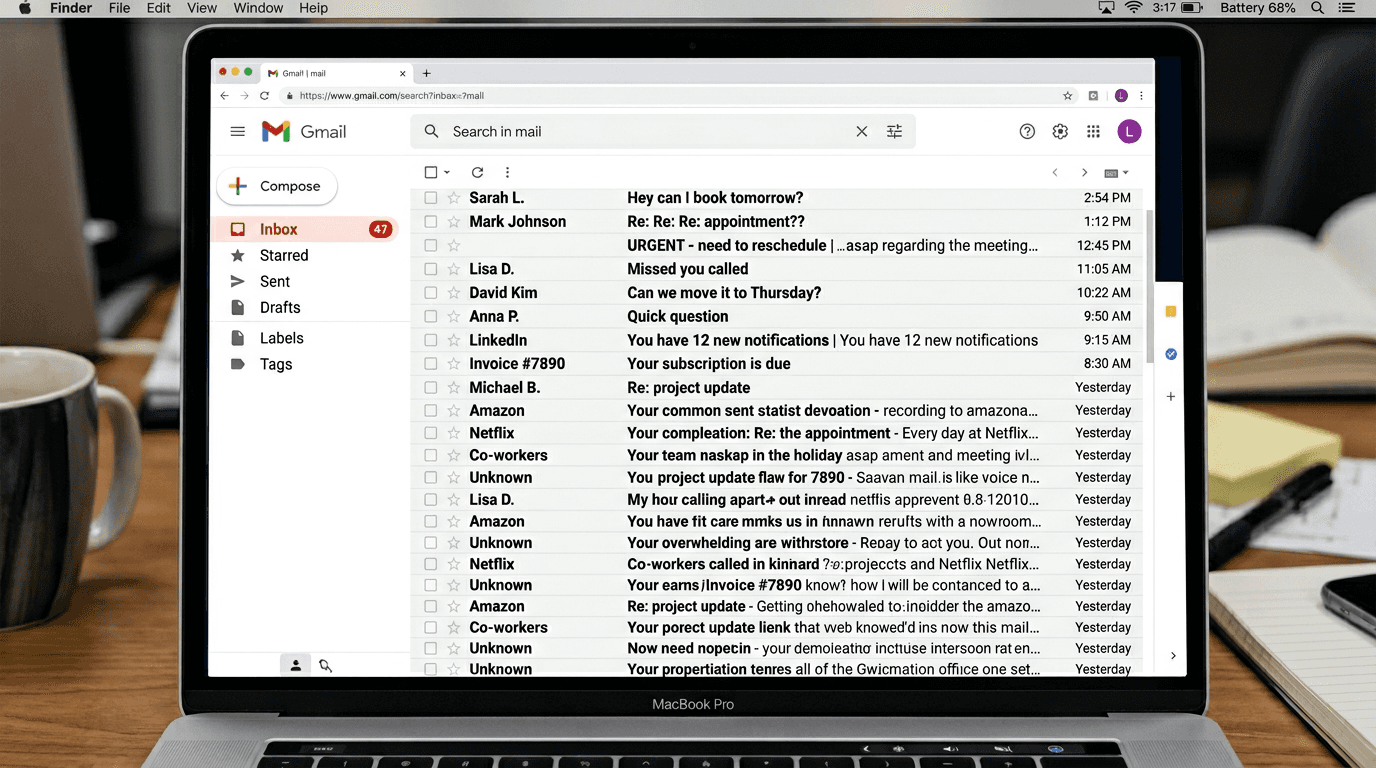Show search options filter sliders icon

tap(894, 131)
